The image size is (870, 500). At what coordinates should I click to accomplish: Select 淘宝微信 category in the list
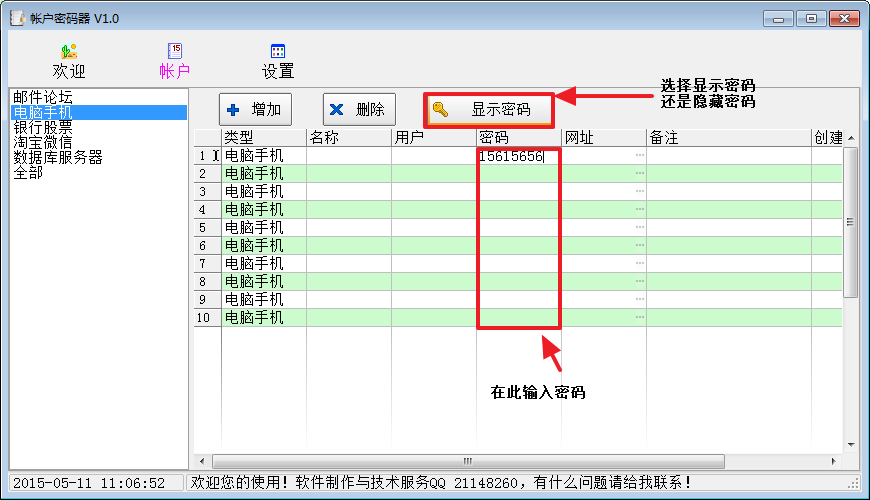(x=43, y=142)
